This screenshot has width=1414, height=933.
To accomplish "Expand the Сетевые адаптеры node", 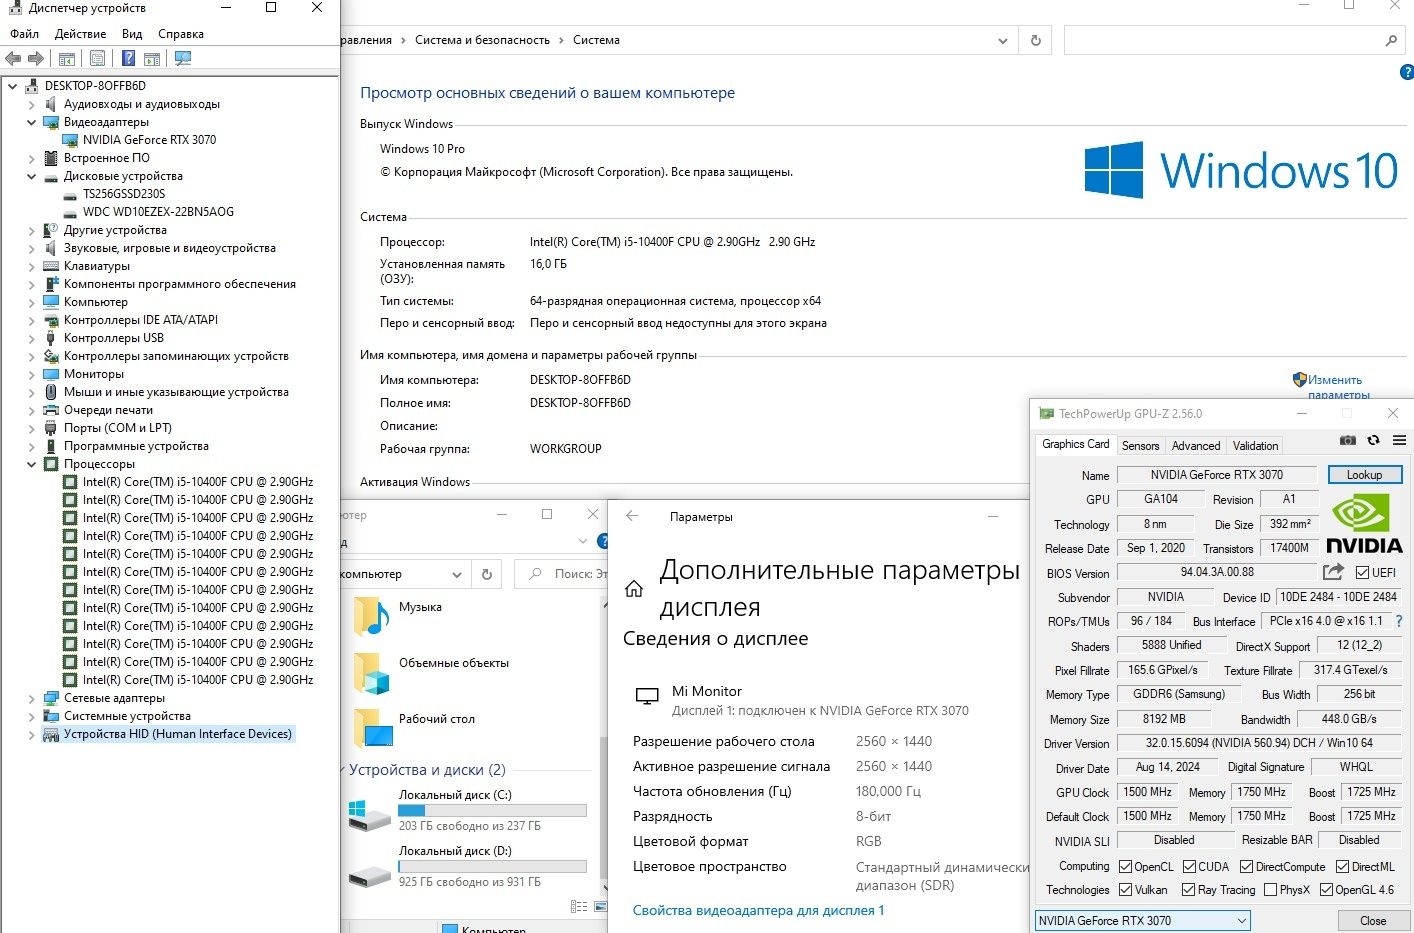I will pos(31,698).
